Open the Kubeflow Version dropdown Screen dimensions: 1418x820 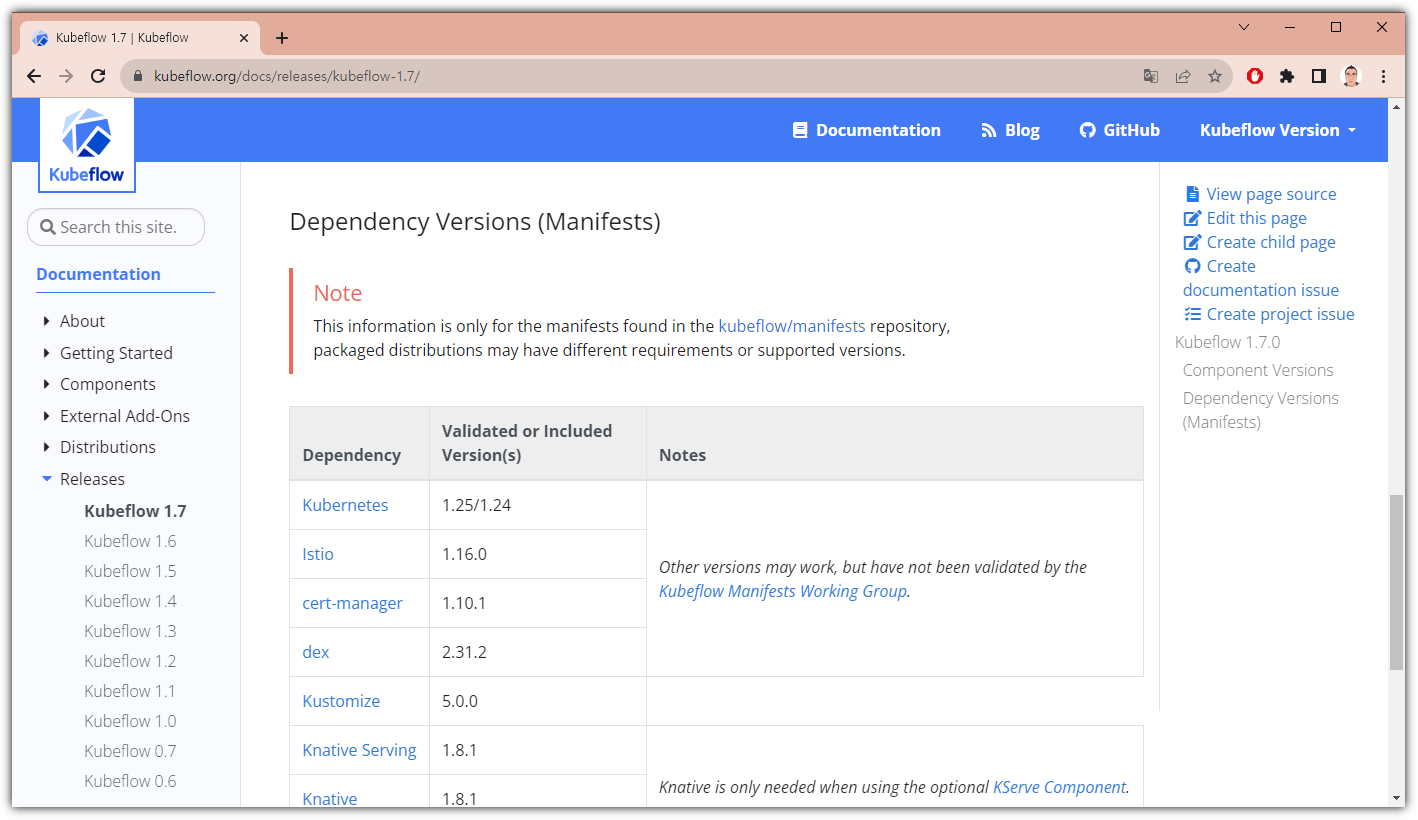1278,130
